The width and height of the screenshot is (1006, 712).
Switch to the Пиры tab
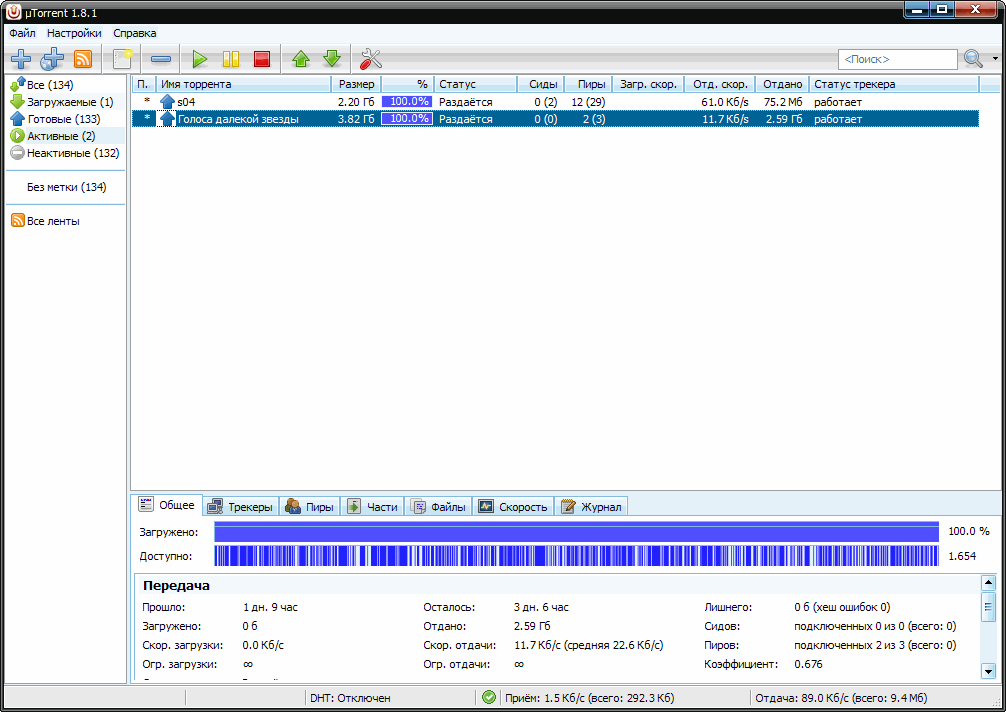tap(310, 507)
